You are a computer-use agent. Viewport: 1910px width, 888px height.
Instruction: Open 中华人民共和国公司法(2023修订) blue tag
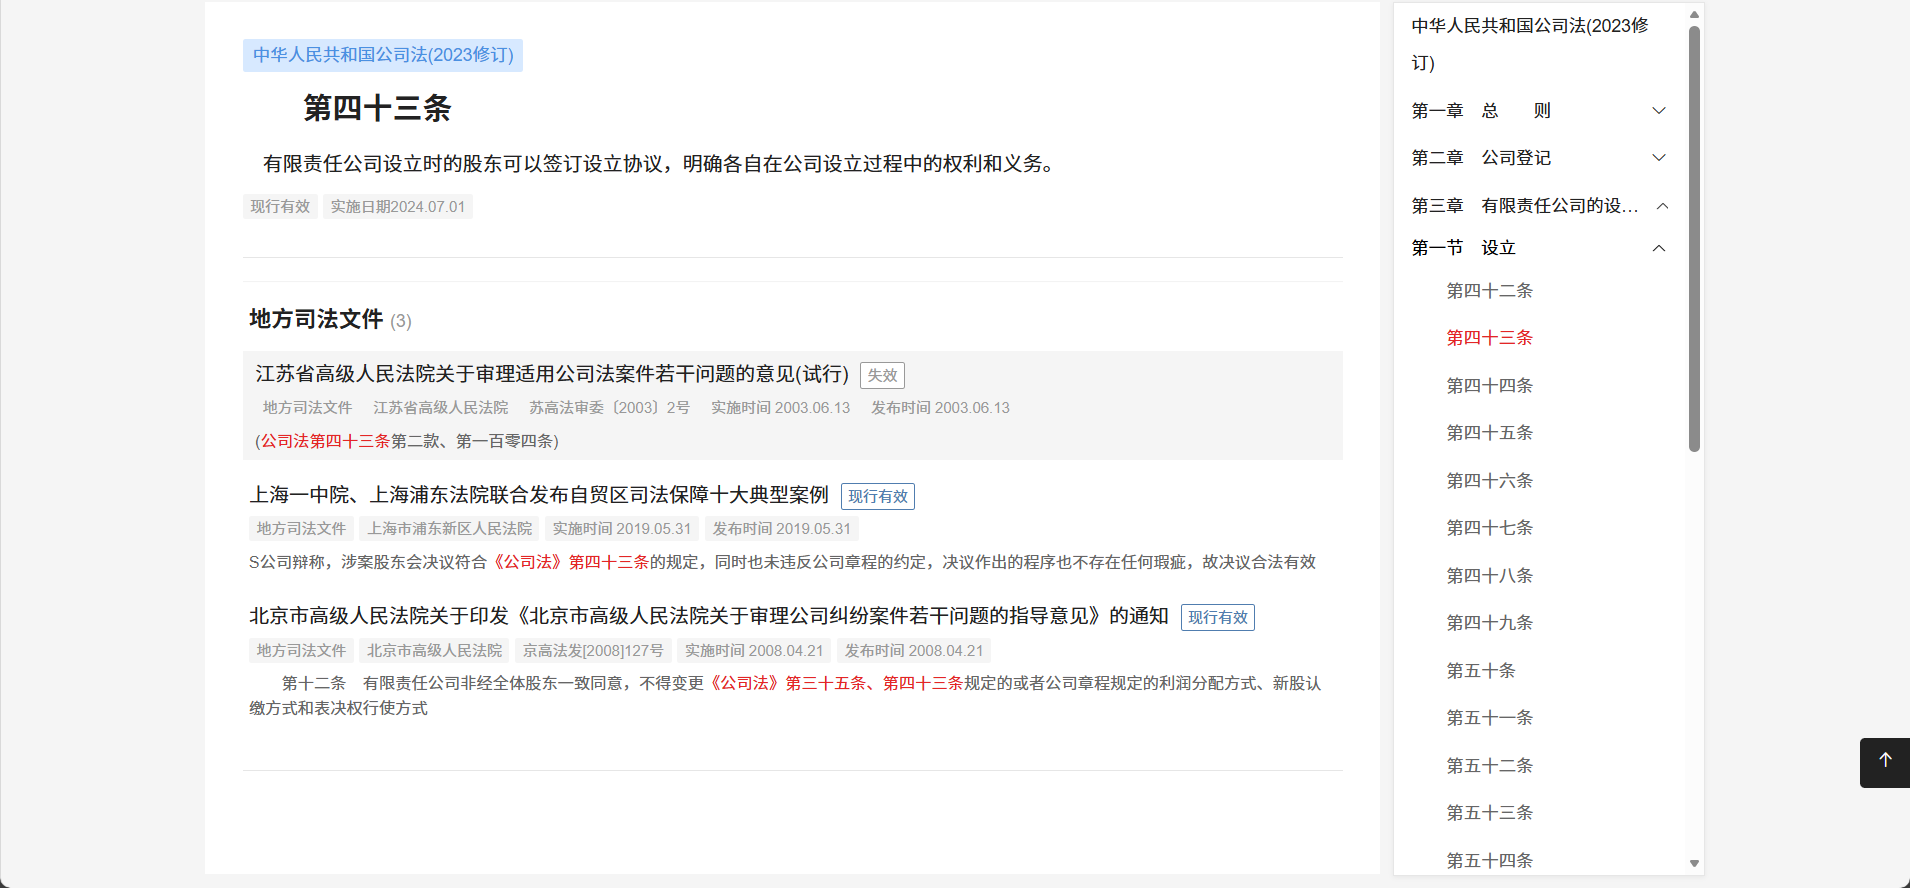tap(383, 55)
